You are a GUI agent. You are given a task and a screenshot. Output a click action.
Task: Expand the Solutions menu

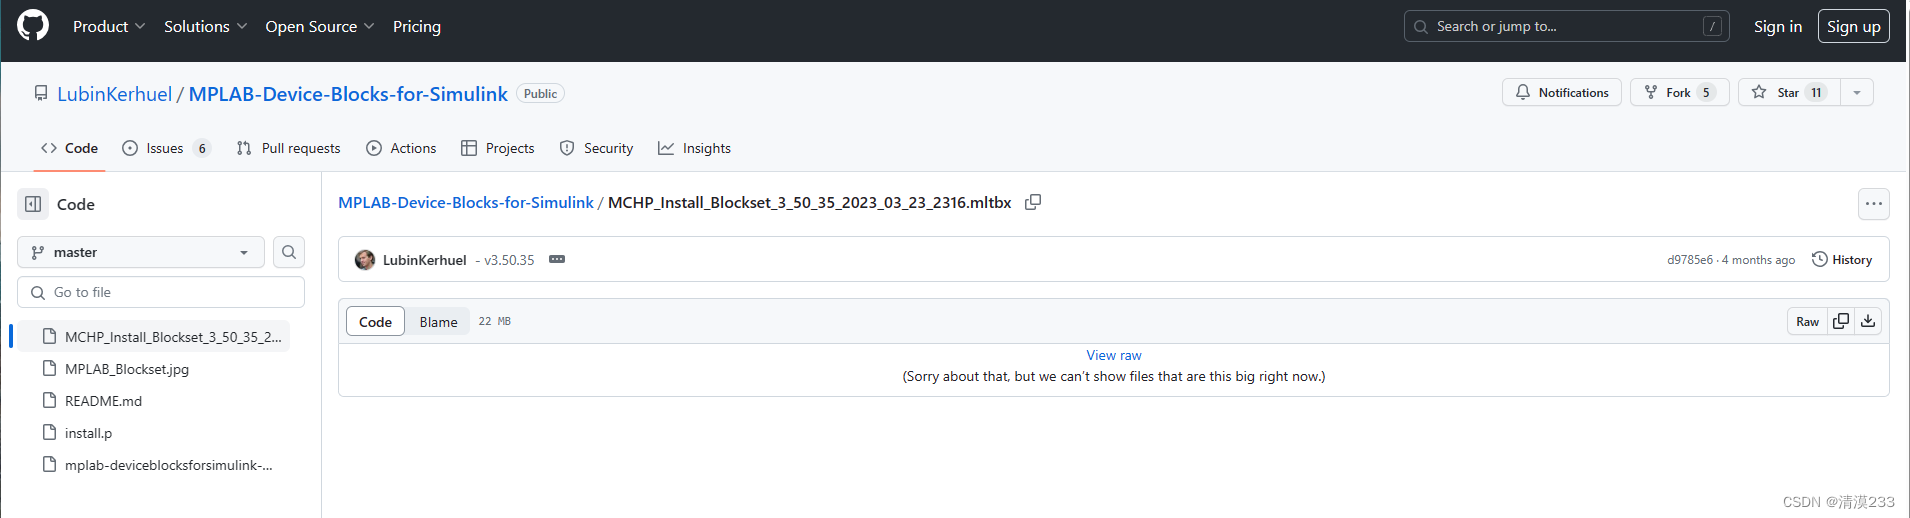tap(205, 26)
